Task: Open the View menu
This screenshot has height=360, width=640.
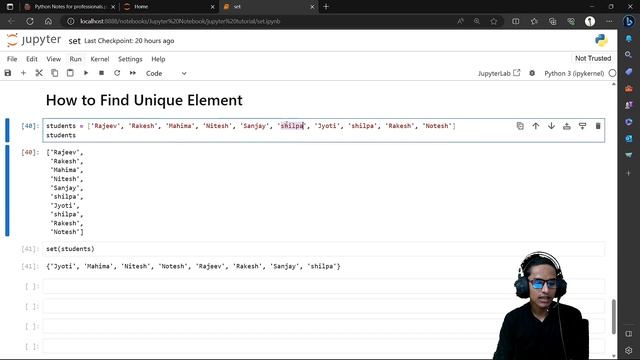Action: [53, 59]
